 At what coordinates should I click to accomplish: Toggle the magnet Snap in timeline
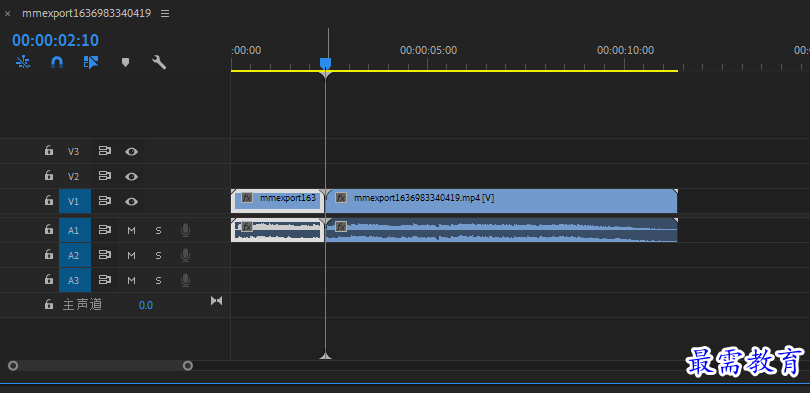pyautogui.click(x=57, y=62)
